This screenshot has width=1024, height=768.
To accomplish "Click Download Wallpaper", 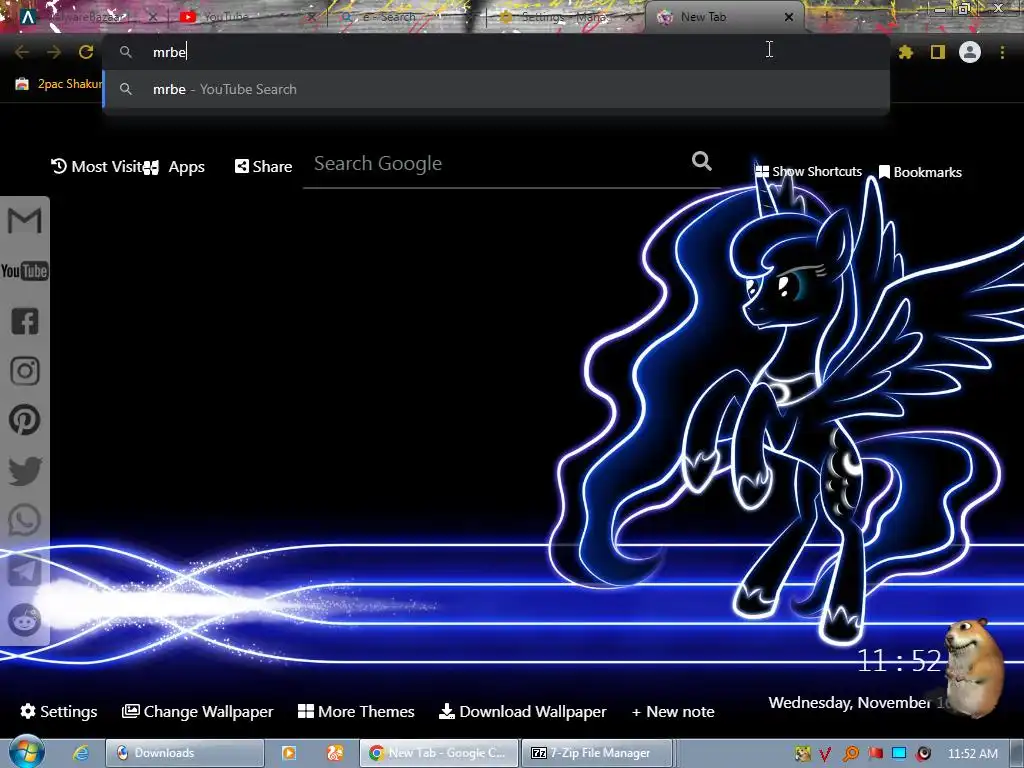I will click(x=522, y=712).
